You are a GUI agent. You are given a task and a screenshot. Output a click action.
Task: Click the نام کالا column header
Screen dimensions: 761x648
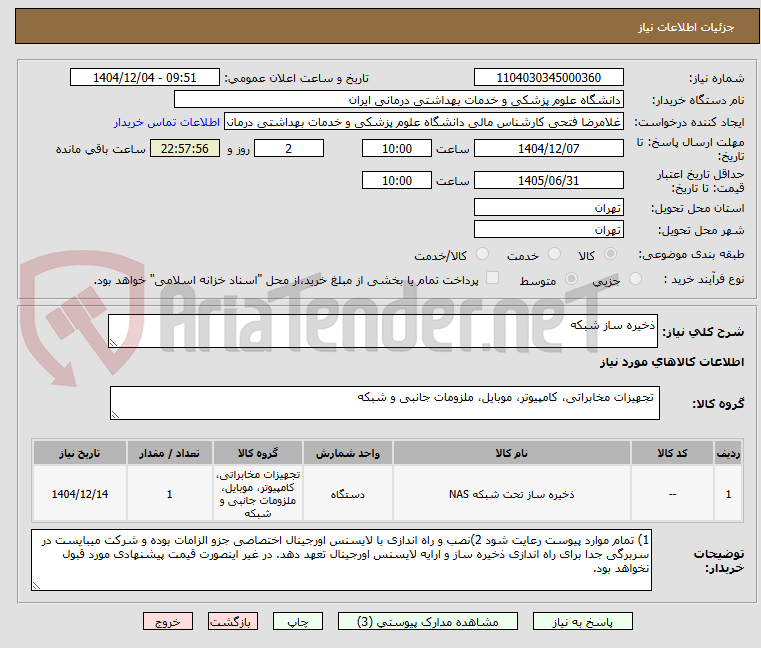coord(512,453)
